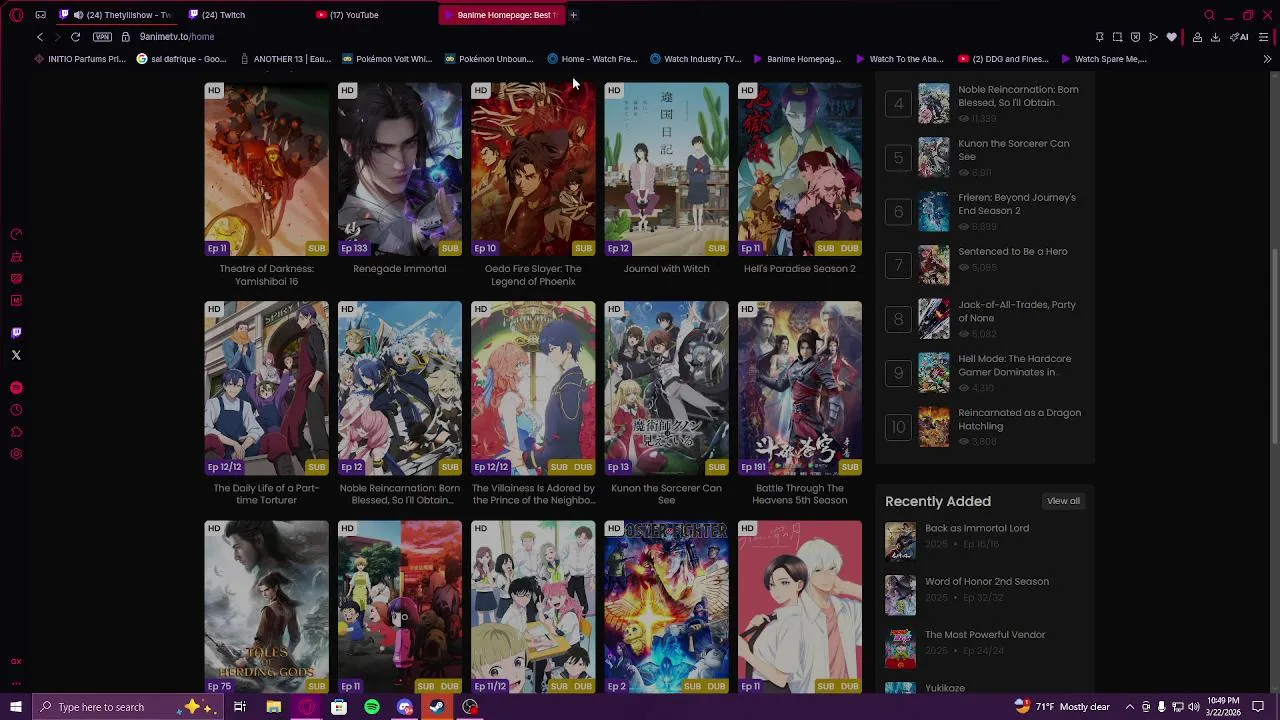1280x720 pixels.
Task: Switch to the Thetyliilshow Twitch tab
Action: click(117, 15)
